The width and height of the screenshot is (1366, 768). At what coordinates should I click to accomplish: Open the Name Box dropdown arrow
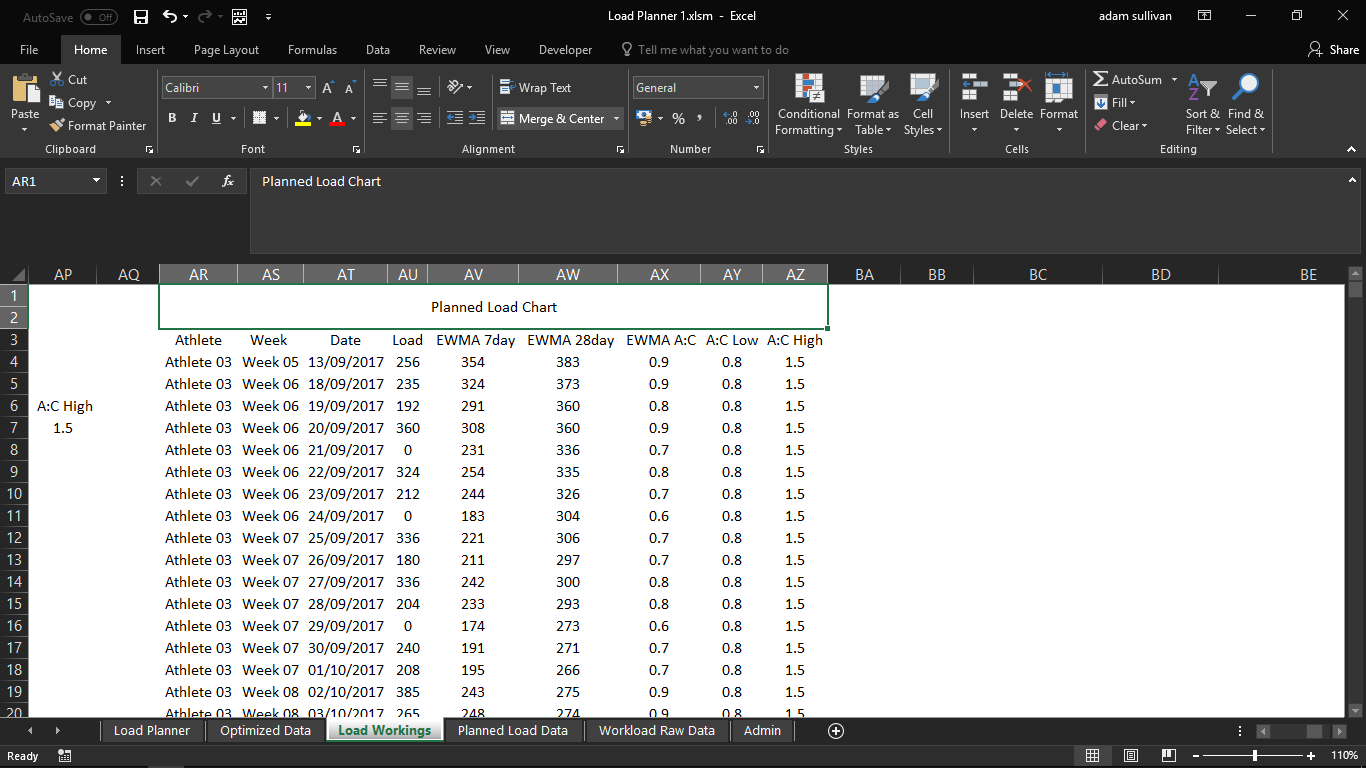point(97,181)
